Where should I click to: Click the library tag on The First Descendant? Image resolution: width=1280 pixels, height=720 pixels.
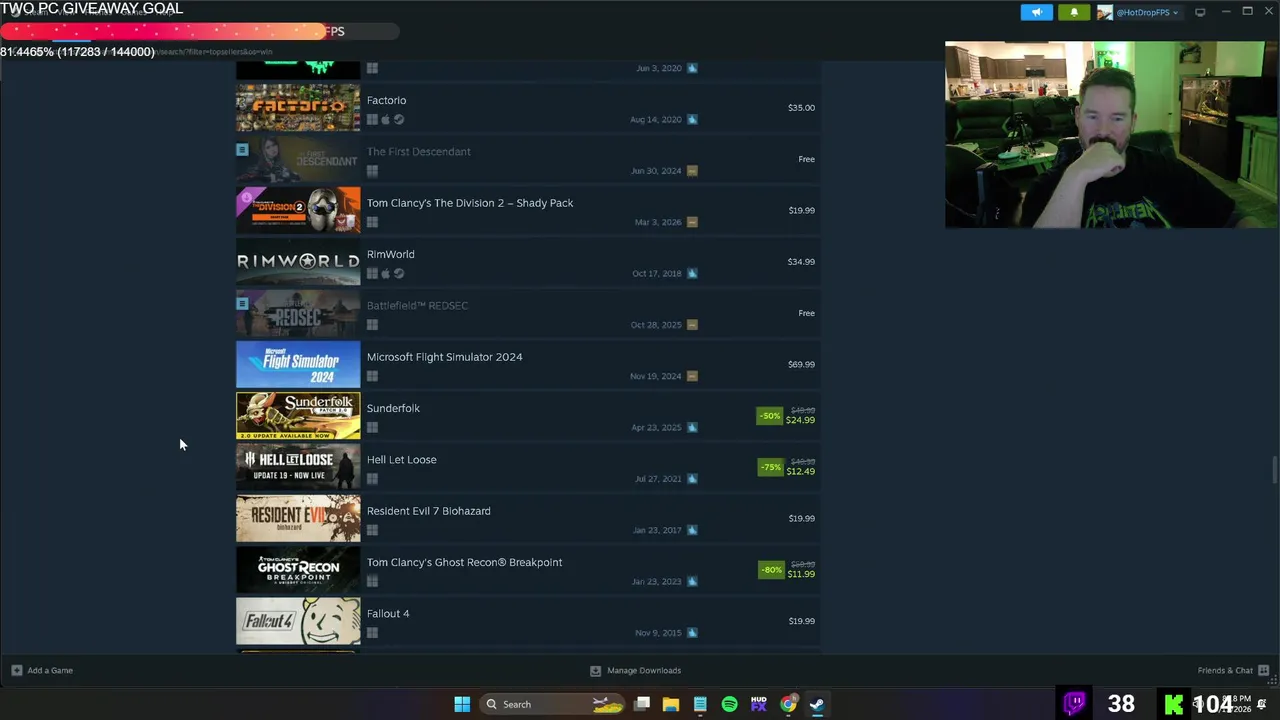click(242, 149)
